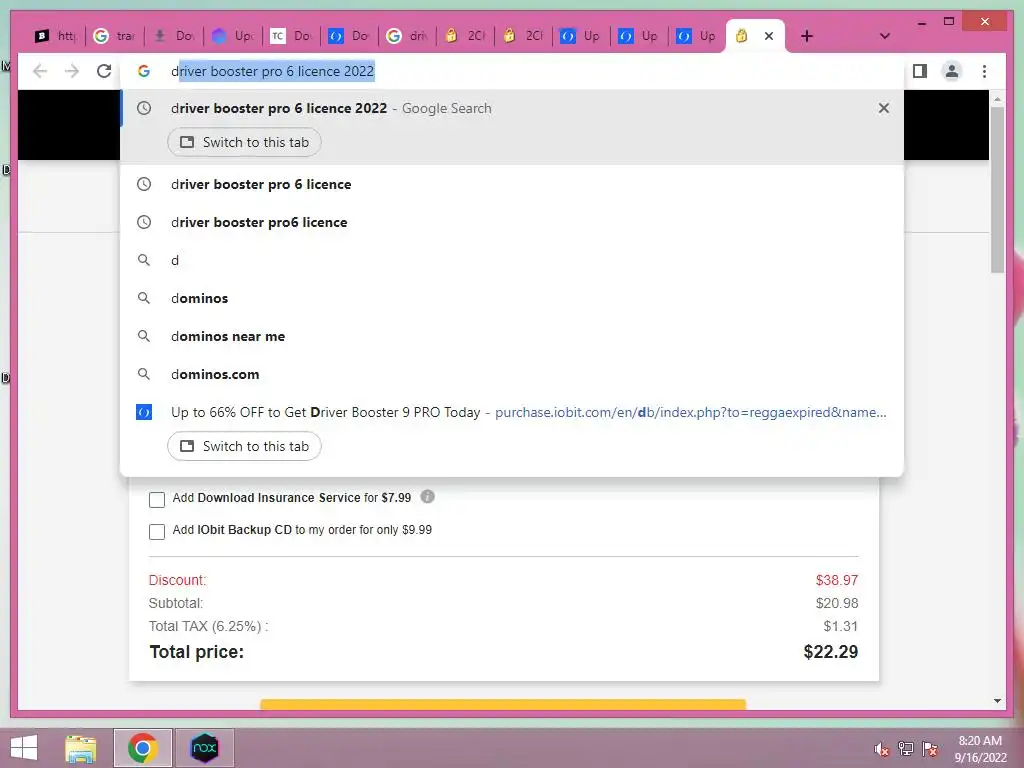Click the scrollbar down arrow
The height and width of the screenshot is (768, 1024).
(997, 701)
